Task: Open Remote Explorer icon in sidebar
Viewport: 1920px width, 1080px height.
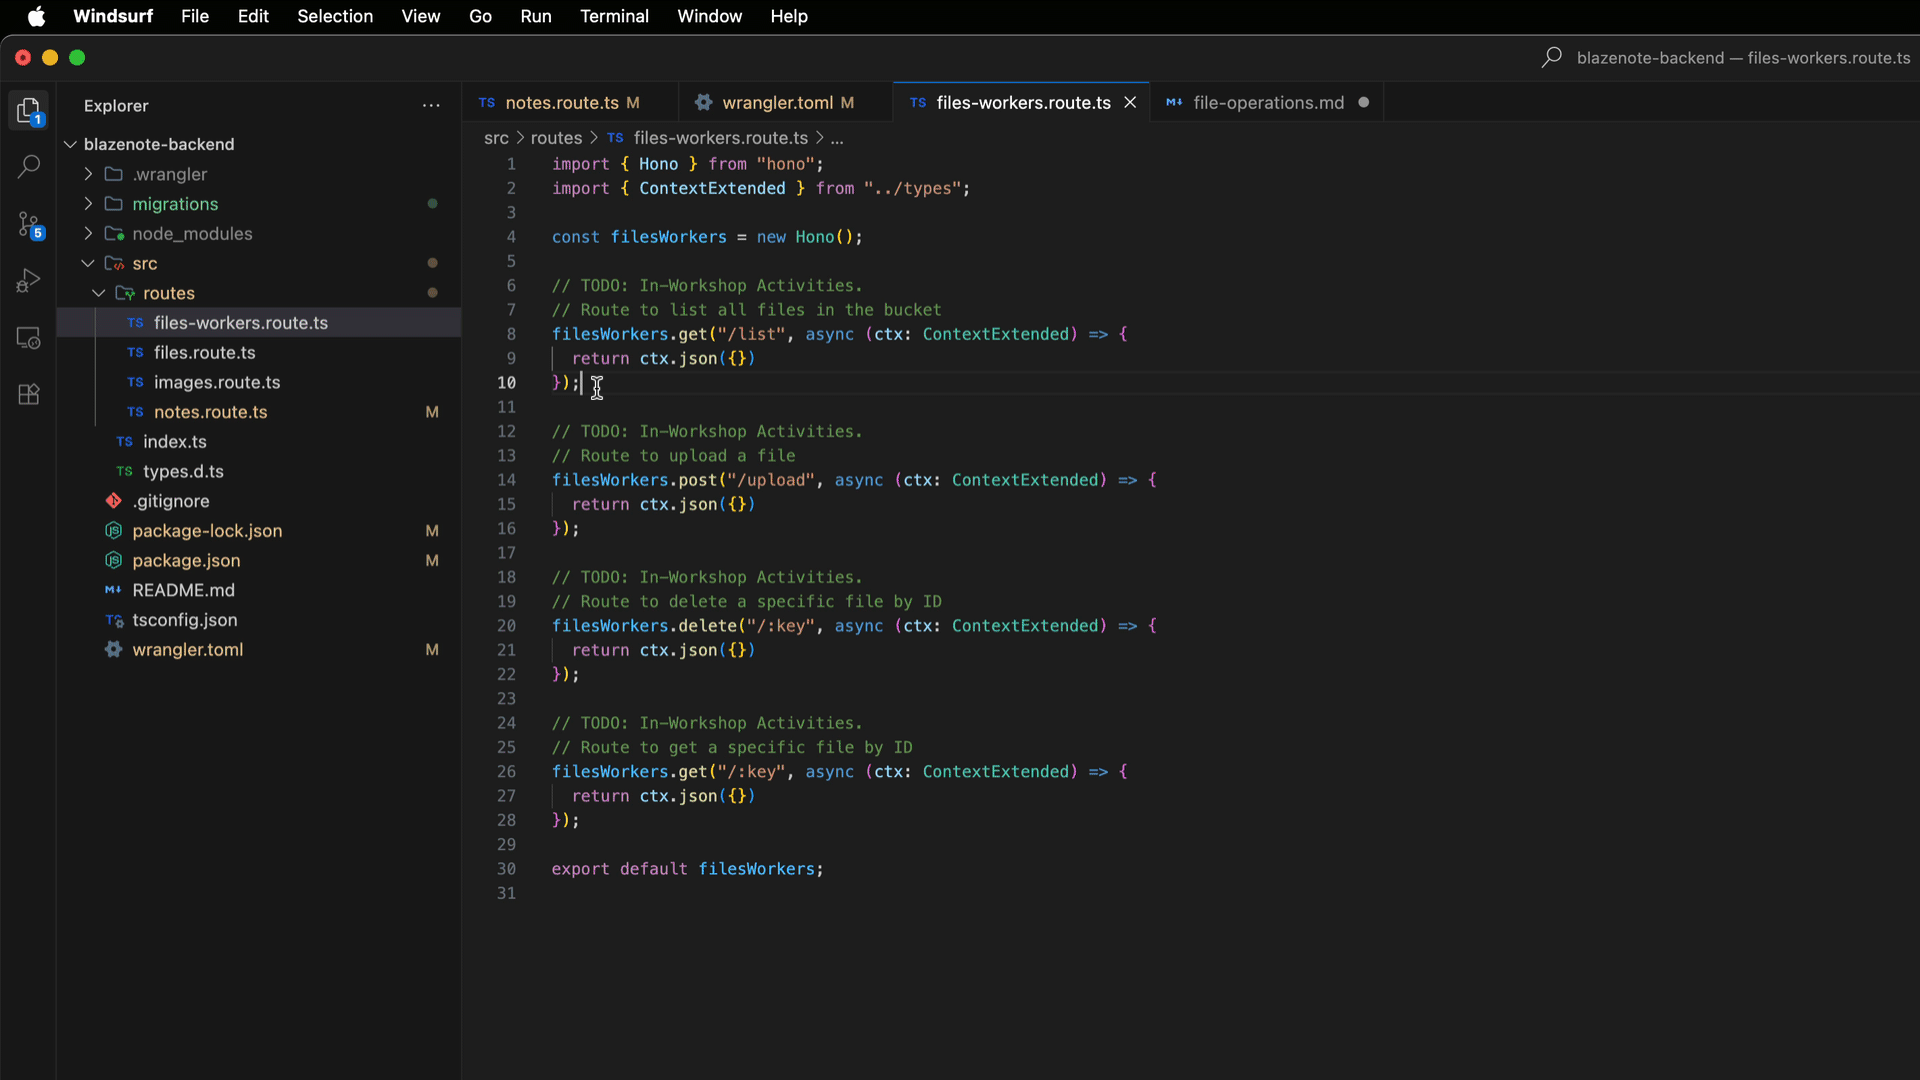Action: pyautogui.click(x=28, y=338)
